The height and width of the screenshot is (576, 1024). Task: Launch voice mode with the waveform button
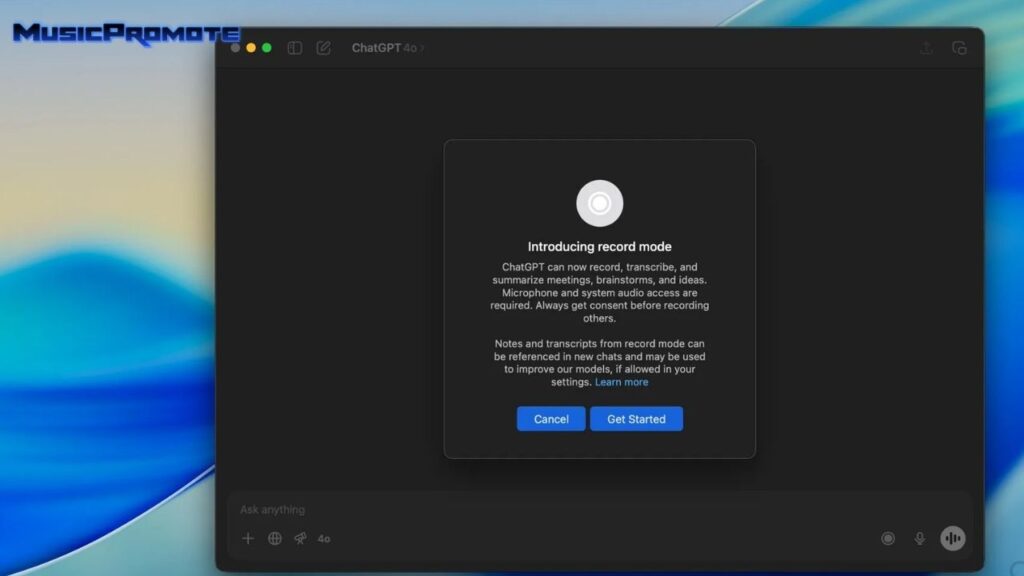pyautogui.click(x=953, y=538)
